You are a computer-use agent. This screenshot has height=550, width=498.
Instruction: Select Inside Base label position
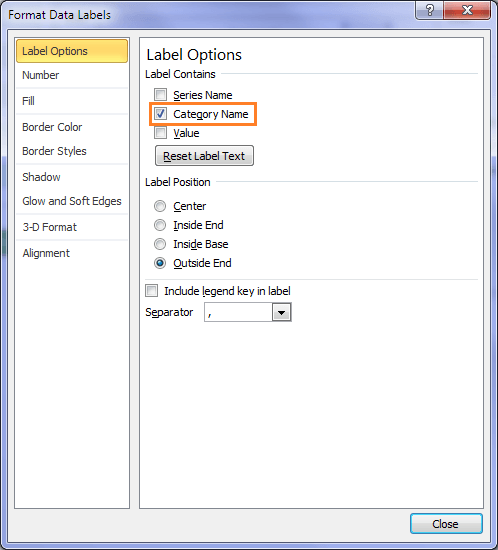point(160,244)
